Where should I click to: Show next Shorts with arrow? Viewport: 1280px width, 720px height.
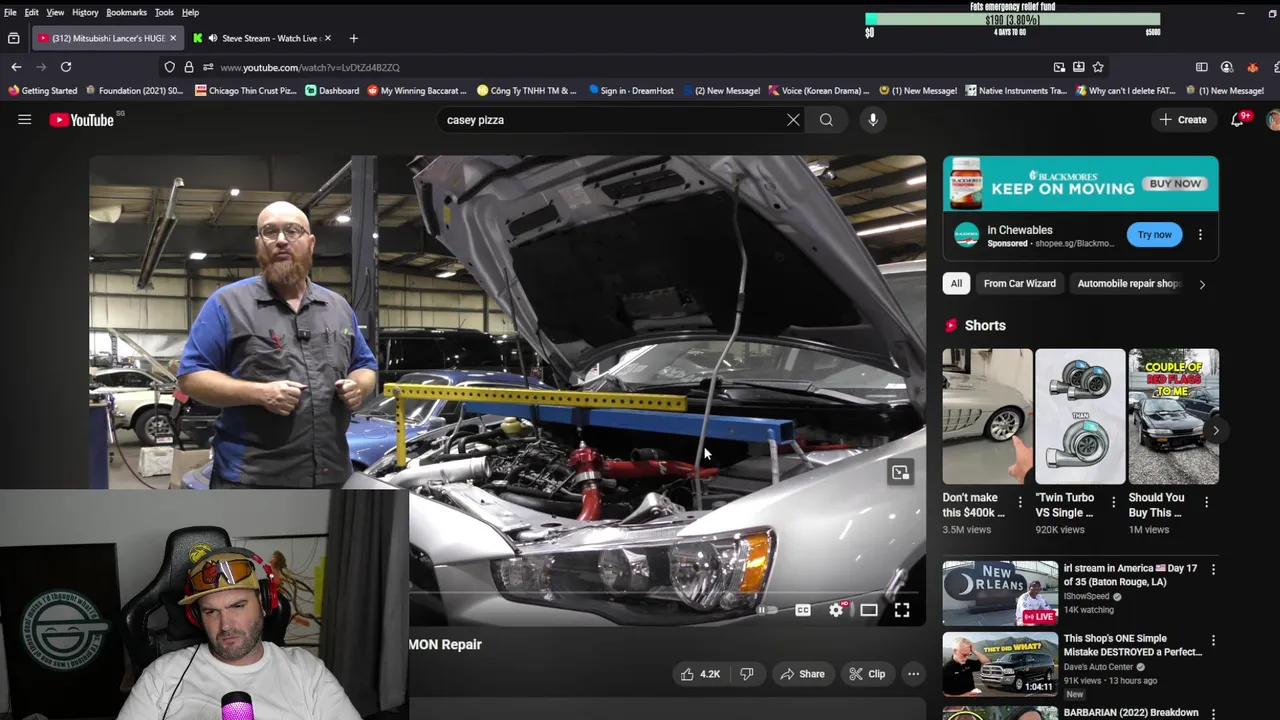[x=1215, y=431]
